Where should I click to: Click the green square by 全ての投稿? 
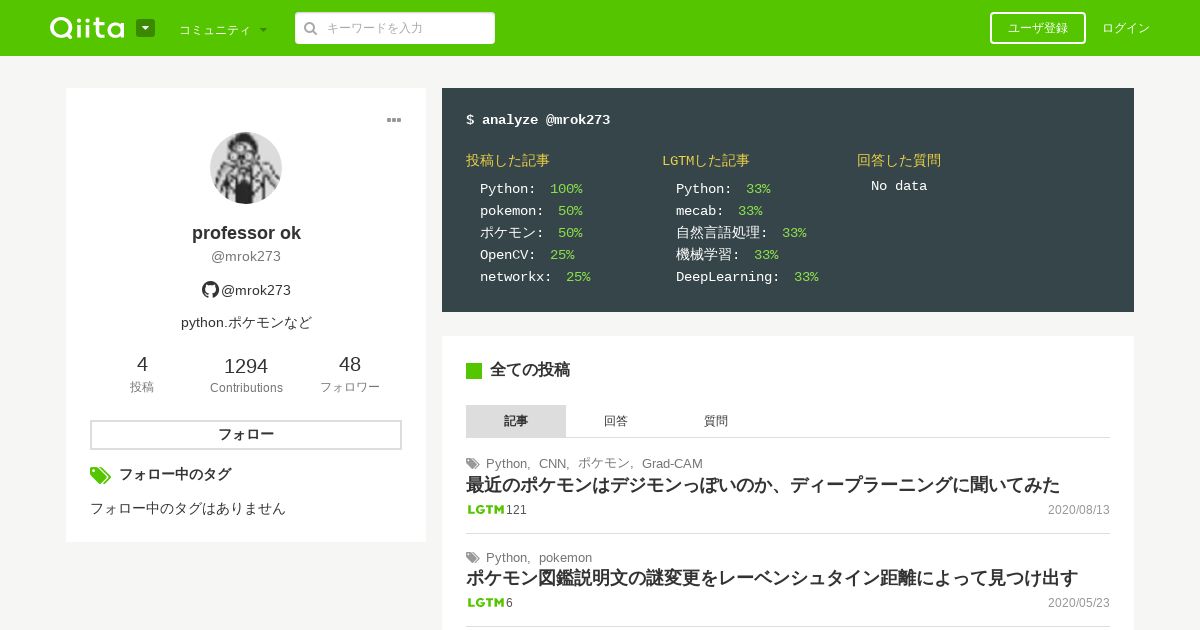[x=474, y=371]
